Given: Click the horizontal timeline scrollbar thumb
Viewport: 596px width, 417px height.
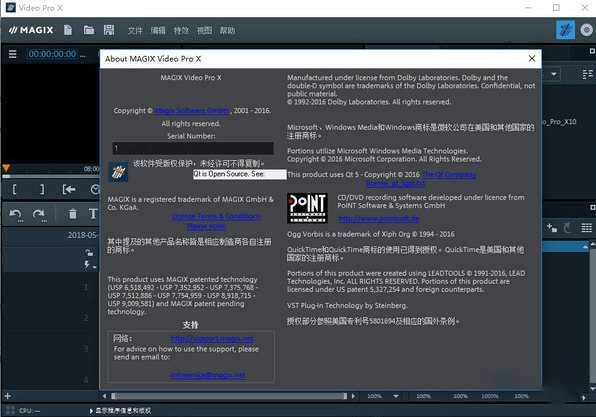Looking at the screenshot, I should click(x=229, y=396).
